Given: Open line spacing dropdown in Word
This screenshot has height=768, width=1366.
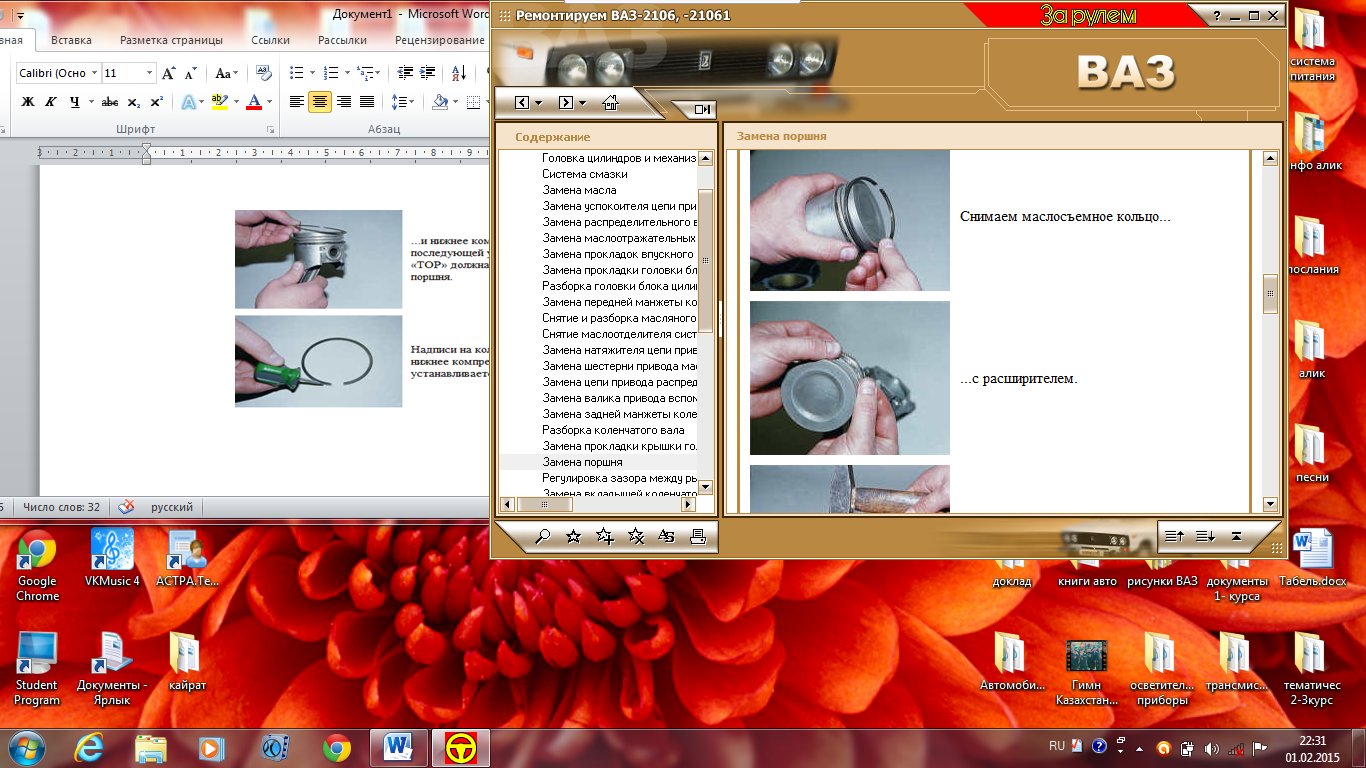Looking at the screenshot, I should click(403, 102).
